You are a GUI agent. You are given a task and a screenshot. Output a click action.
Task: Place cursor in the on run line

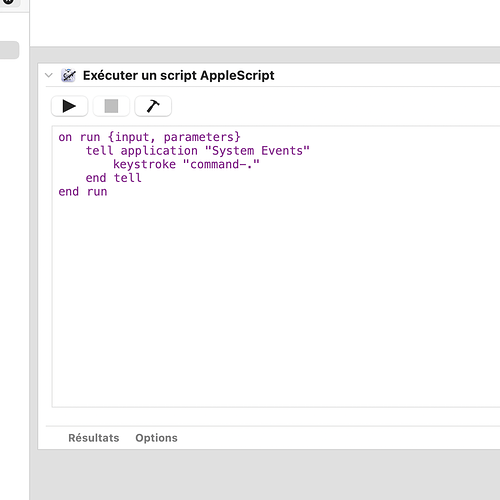[x=149, y=137]
